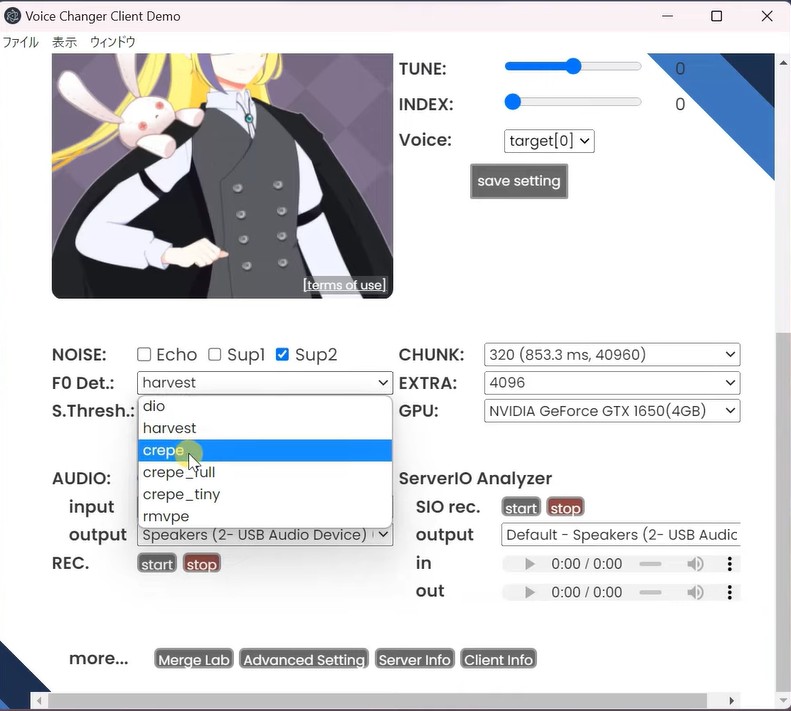Open the CHUNK size dropdown
This screenshot has width=791, height=711.
pyautogui.click(x=612, y=354)
